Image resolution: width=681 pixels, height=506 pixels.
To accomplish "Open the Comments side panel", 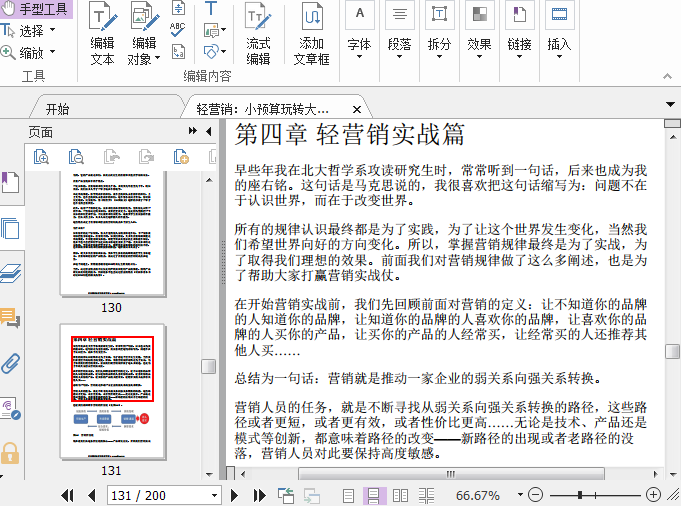I will 10,318.
